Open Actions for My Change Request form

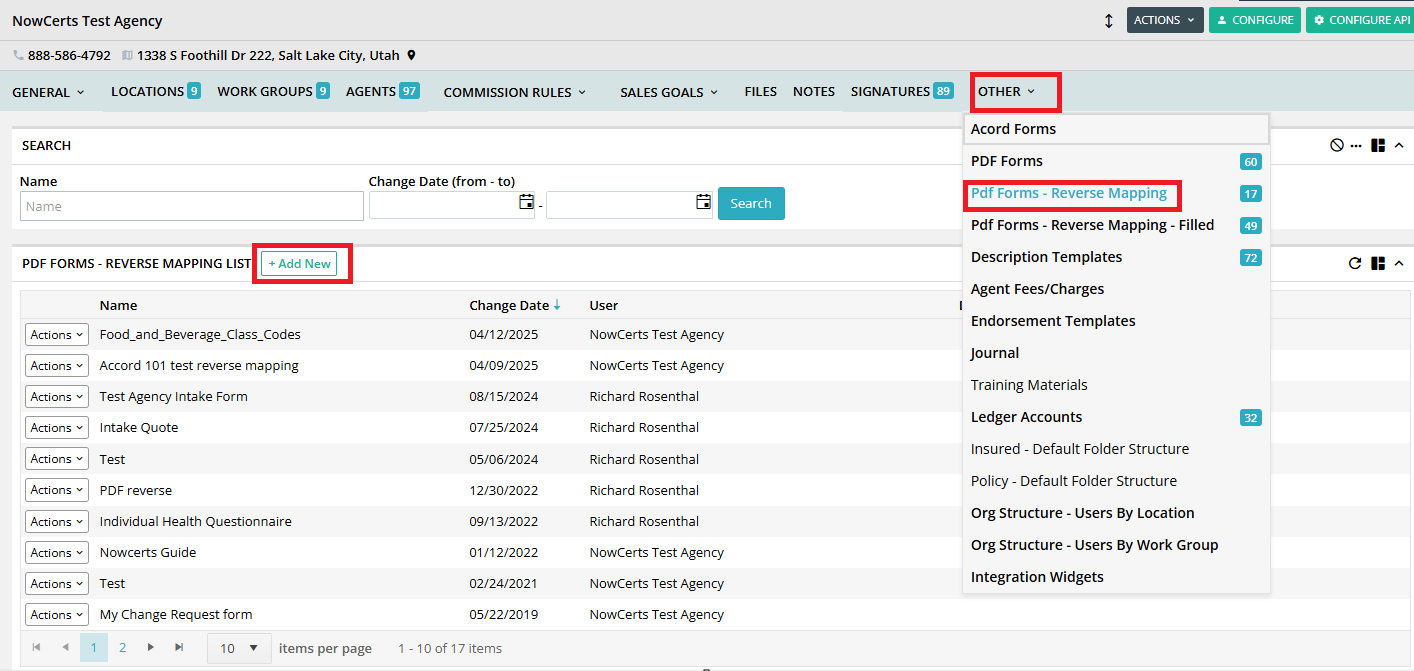57,615
